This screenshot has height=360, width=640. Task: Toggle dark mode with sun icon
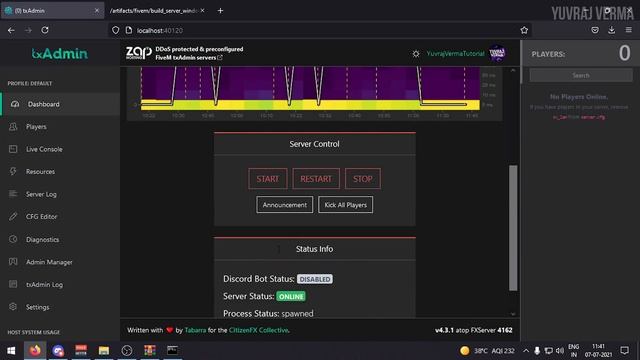416,53
